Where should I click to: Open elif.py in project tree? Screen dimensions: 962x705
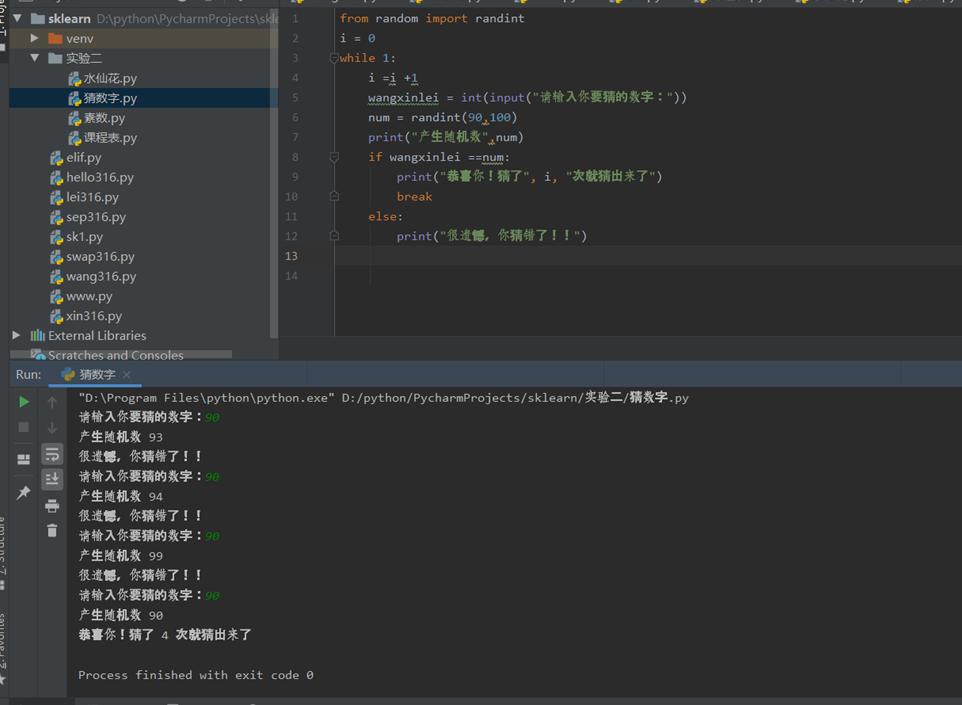(76, 157)
